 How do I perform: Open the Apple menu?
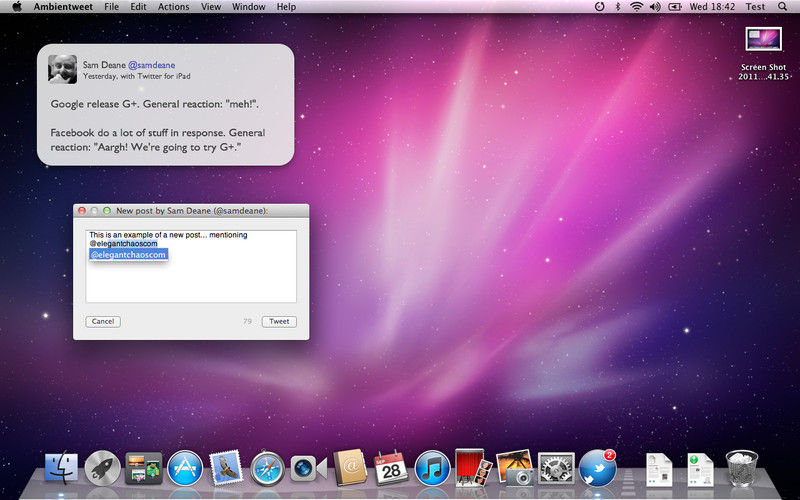pyautogui.click(x=17, y=7)
